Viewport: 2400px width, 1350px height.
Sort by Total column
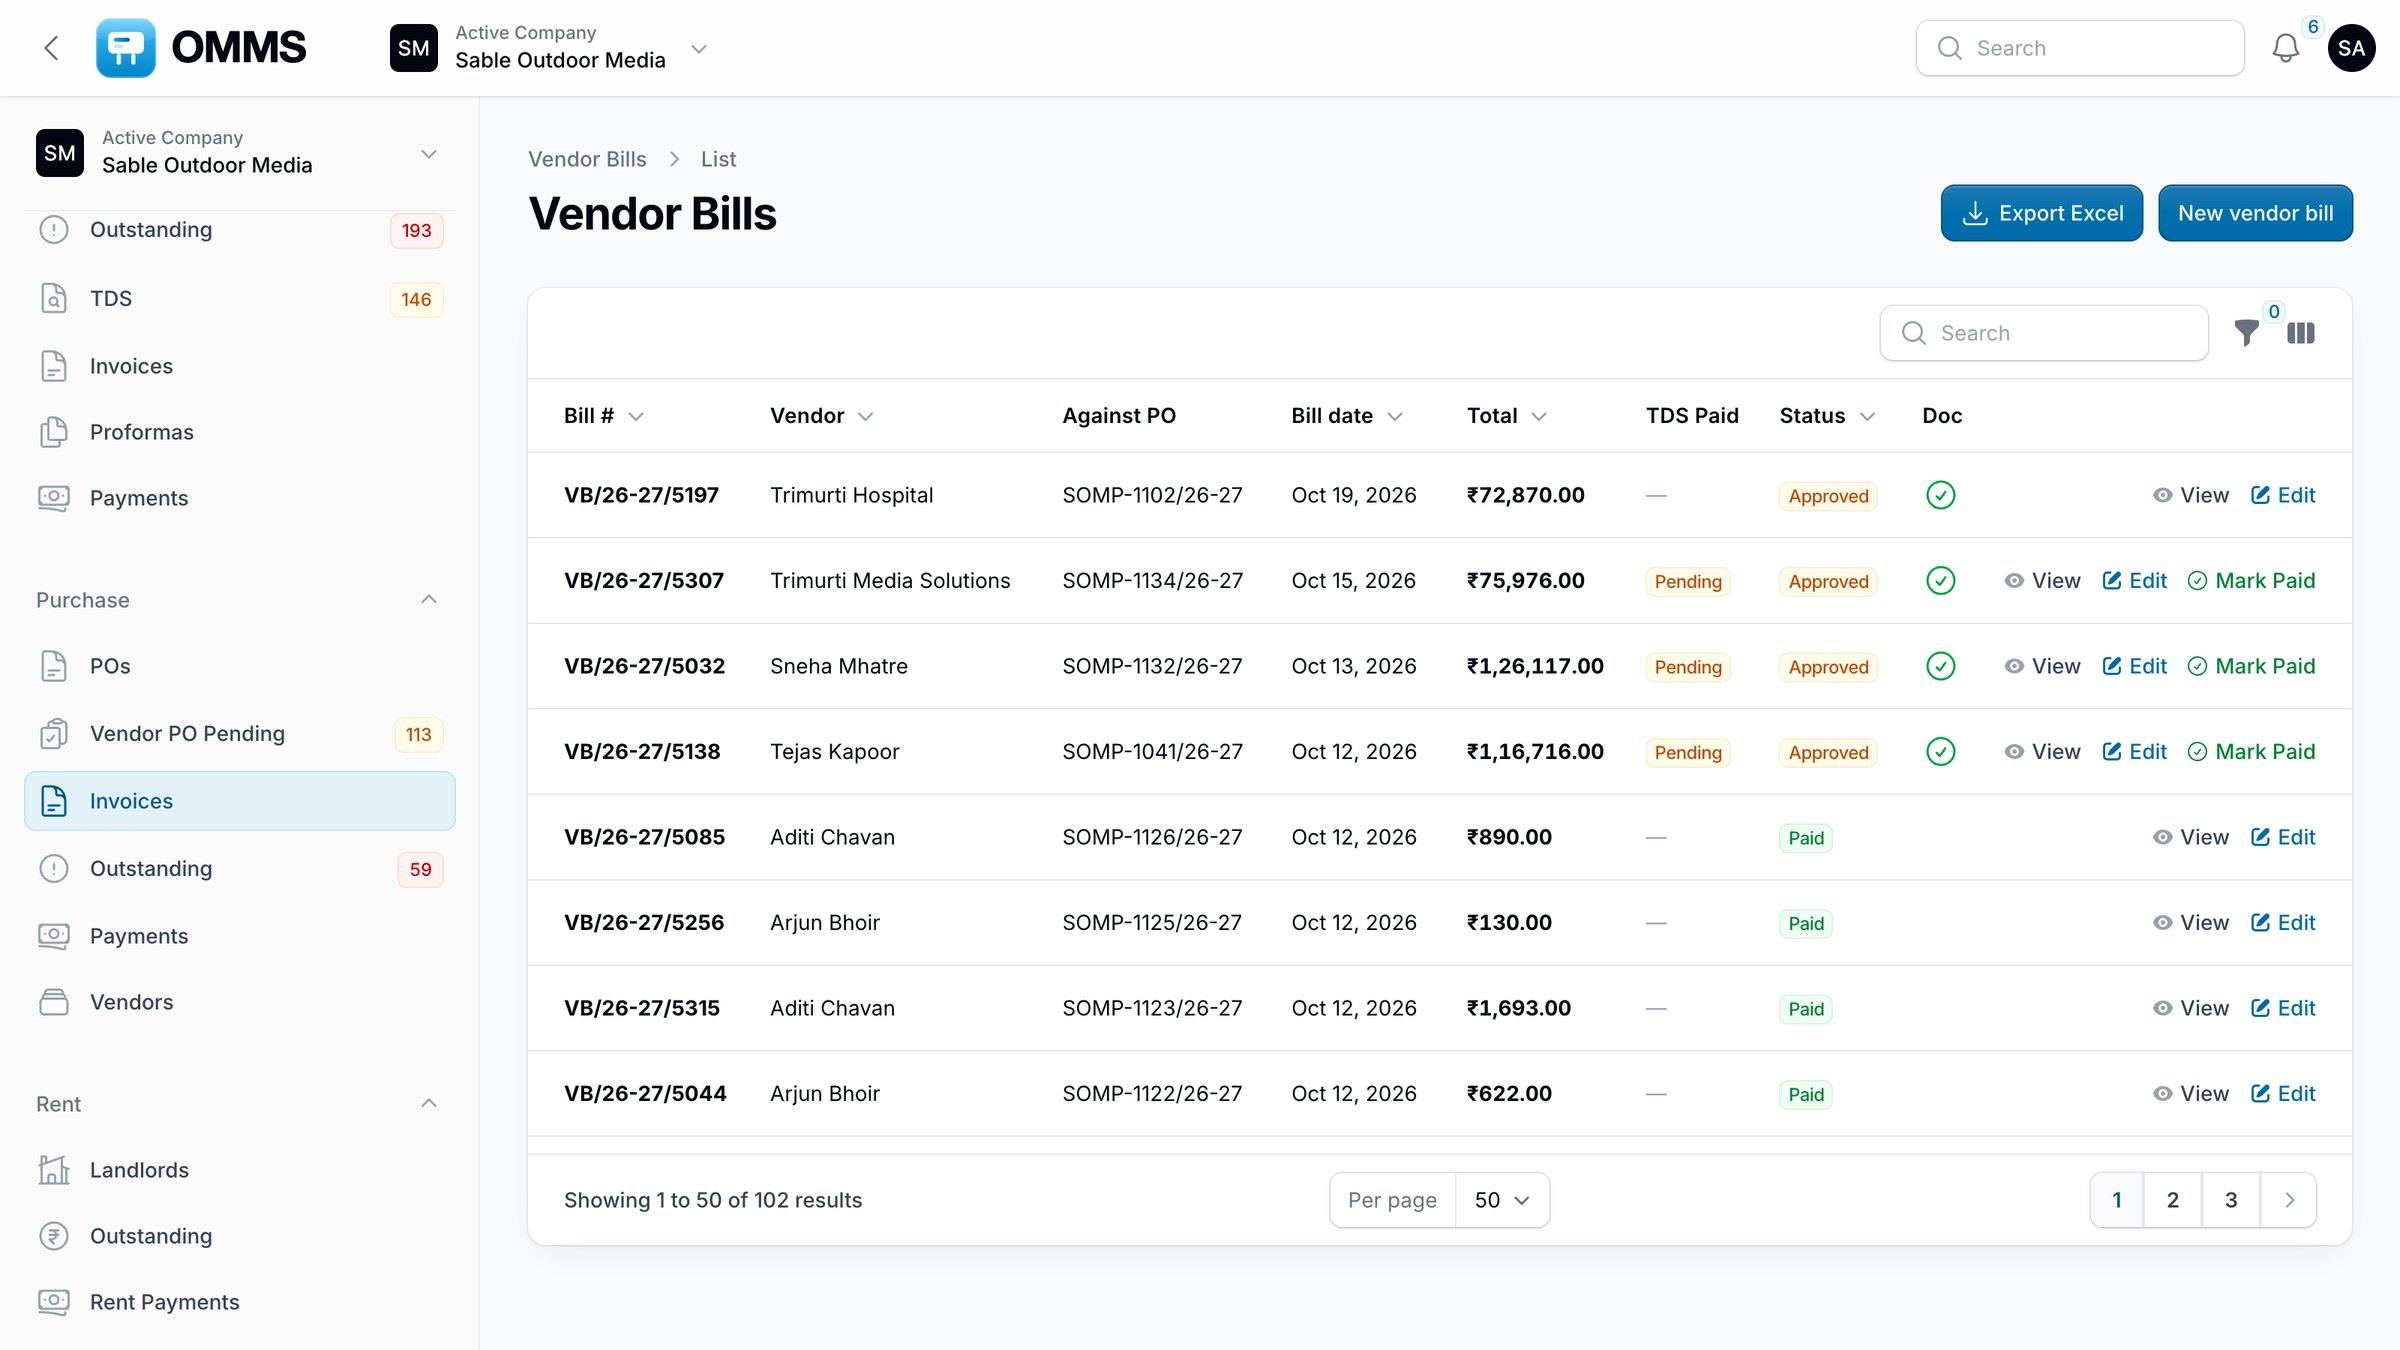pos(1507,416)
